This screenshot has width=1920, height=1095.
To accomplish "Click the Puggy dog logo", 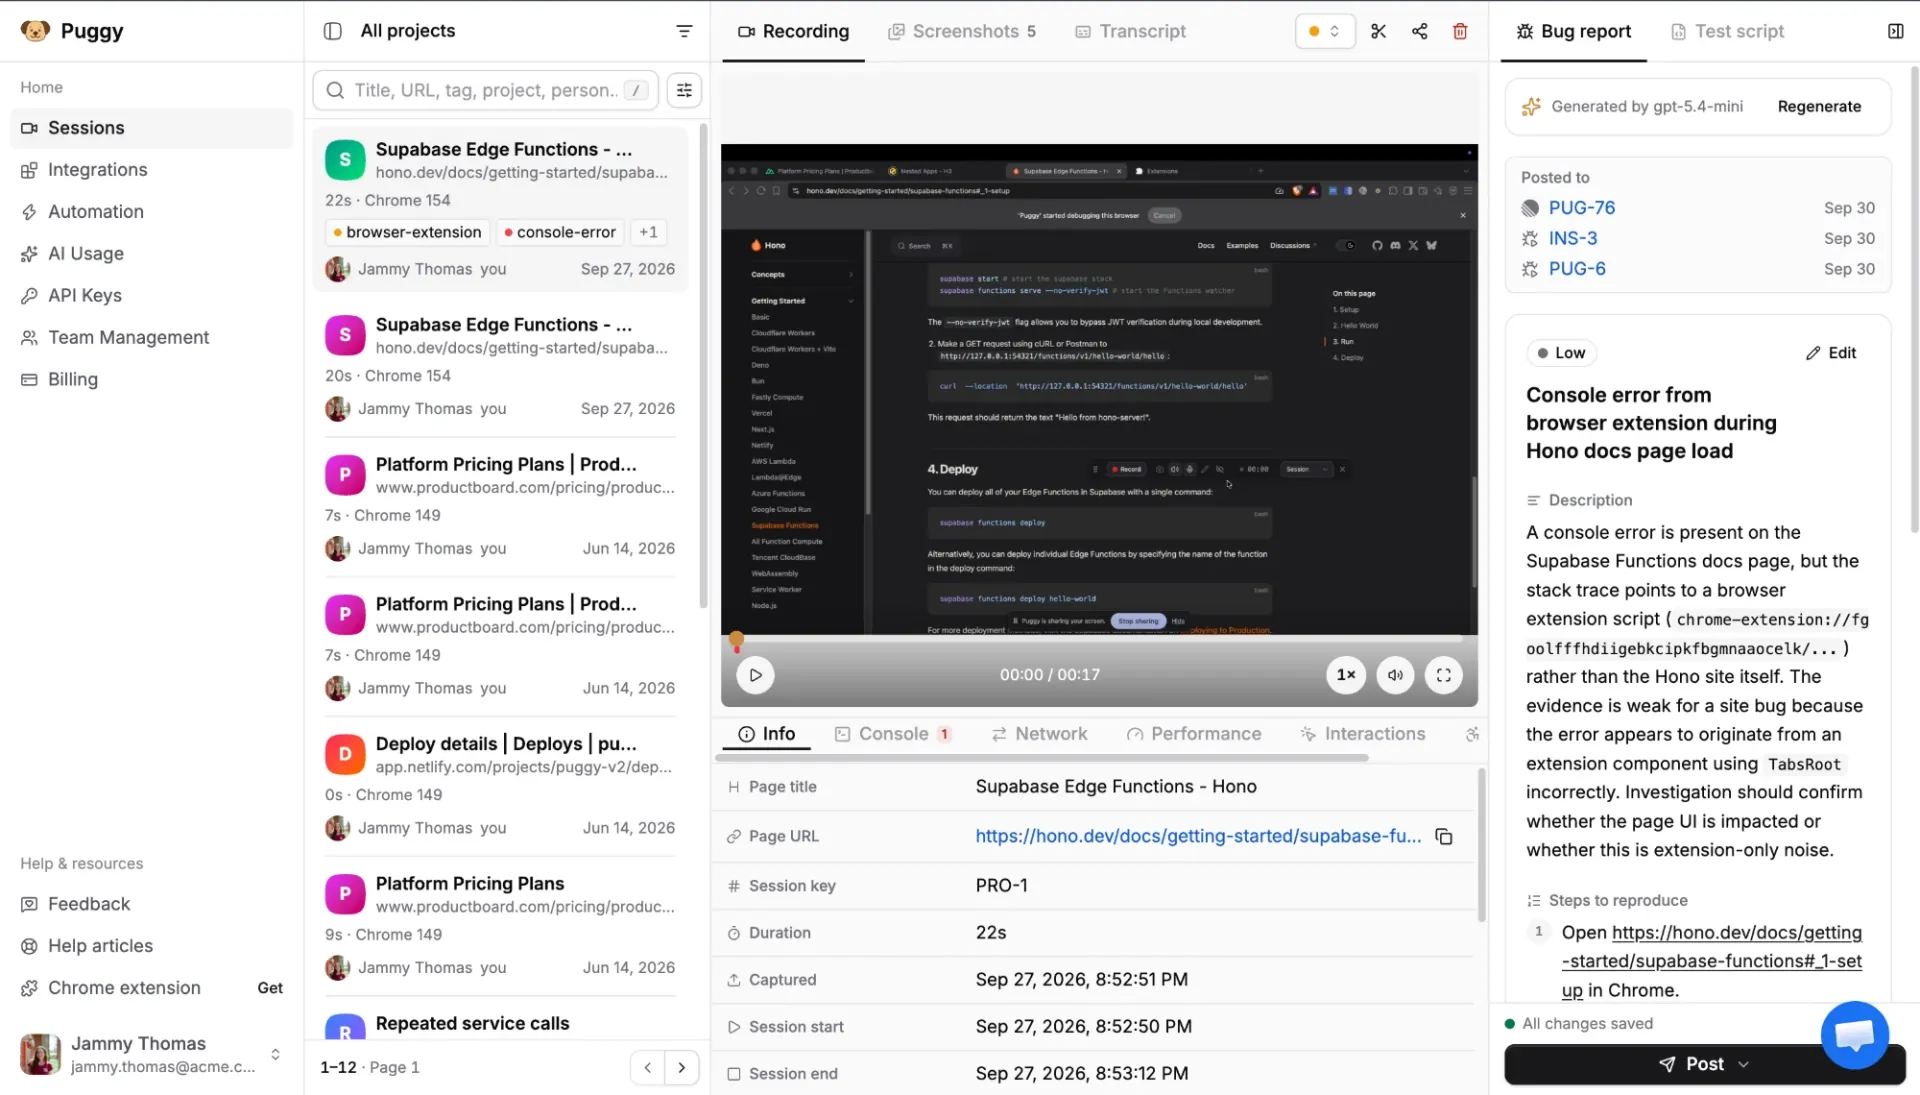I will click(x=35, y=31).
